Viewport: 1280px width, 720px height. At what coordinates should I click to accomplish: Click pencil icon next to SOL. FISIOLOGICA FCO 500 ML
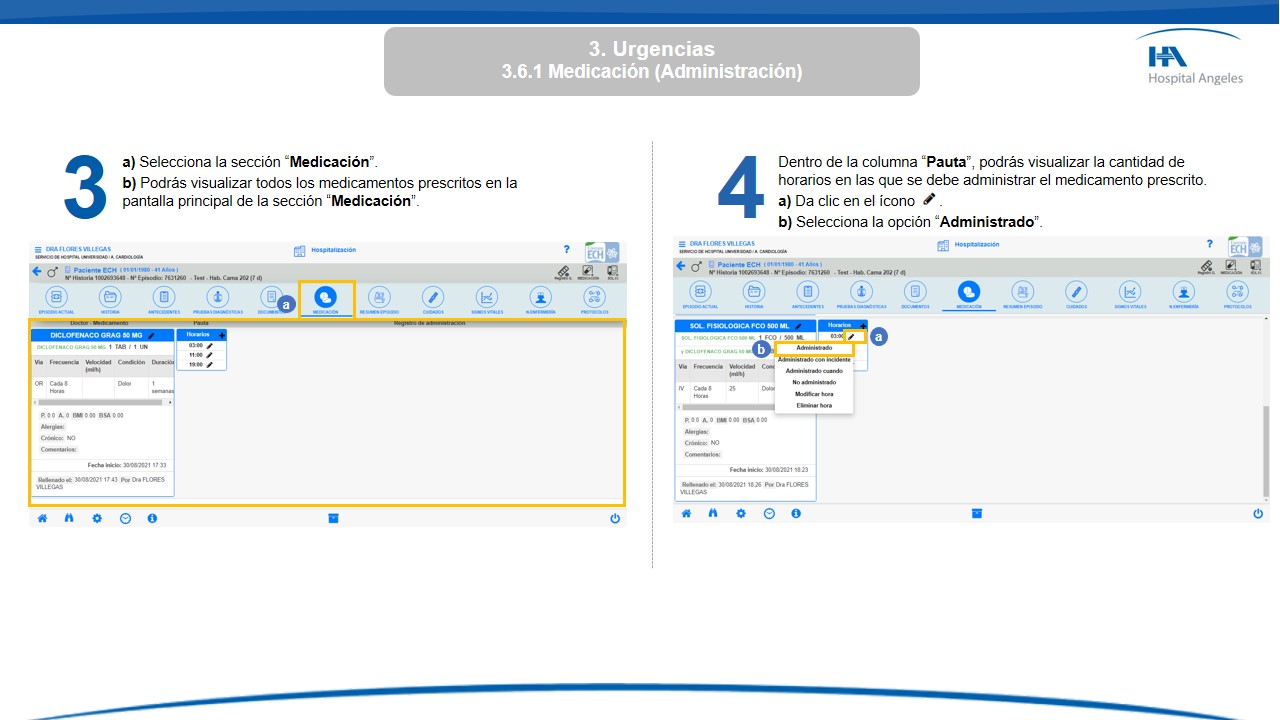click(x=798, y=326)
